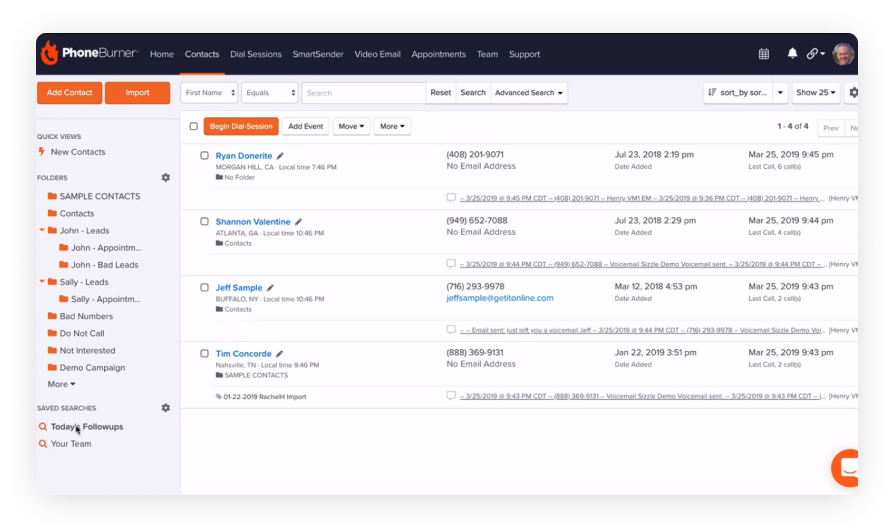Screen dimensions: 894x528
Task: Open Advanced Search dropdown
Action: [x=529, y=92]
